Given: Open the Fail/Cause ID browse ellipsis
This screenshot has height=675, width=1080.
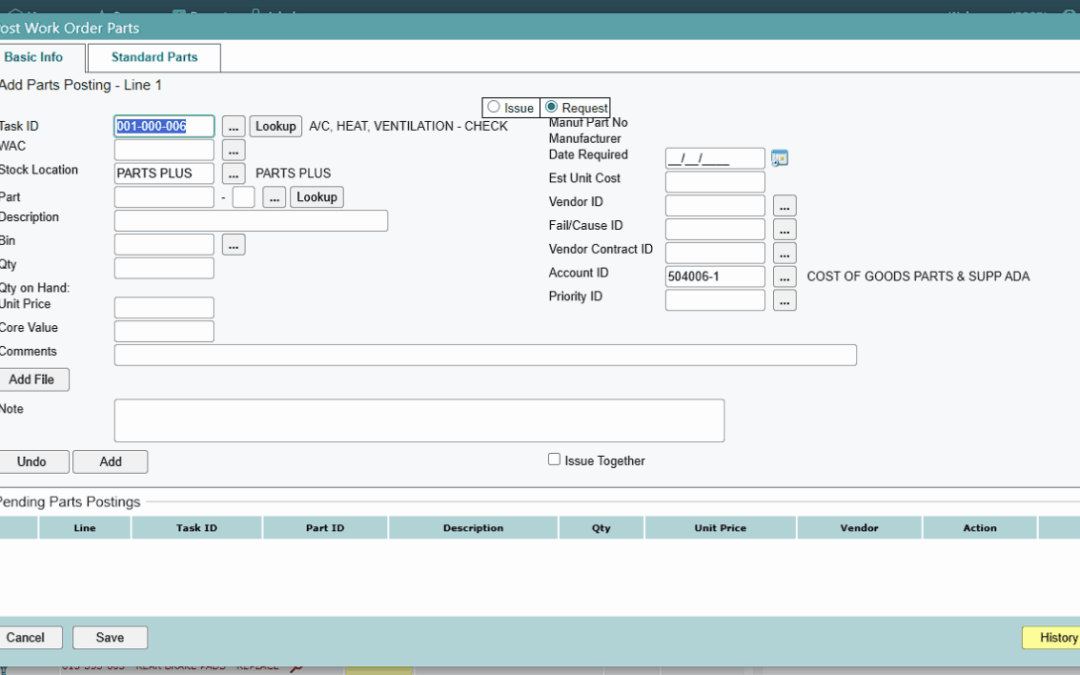Looking at the screenshot, I should point(785,229).
